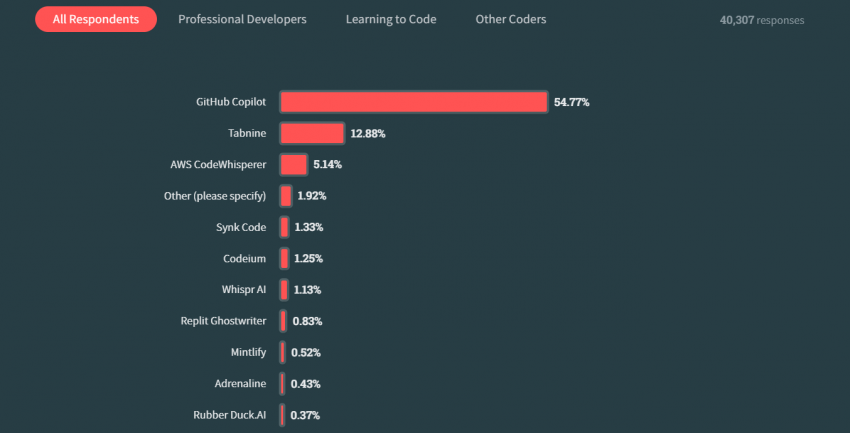The height and width of the screenshot is (433, 850).
Task: Select the All Respondents tab
Action: coord(95,19)
